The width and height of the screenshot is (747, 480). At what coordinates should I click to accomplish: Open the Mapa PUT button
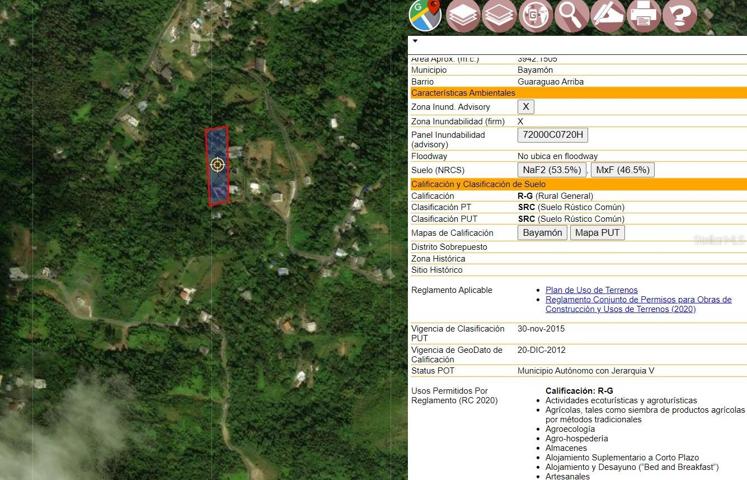597,233
